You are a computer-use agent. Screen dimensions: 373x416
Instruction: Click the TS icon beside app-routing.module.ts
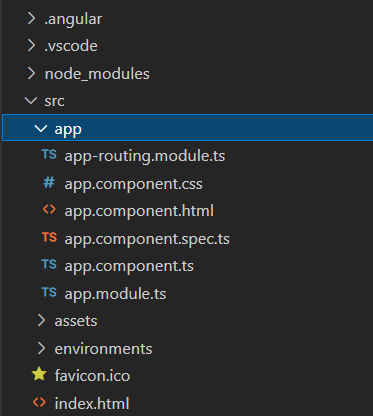[x=49, y=155]
